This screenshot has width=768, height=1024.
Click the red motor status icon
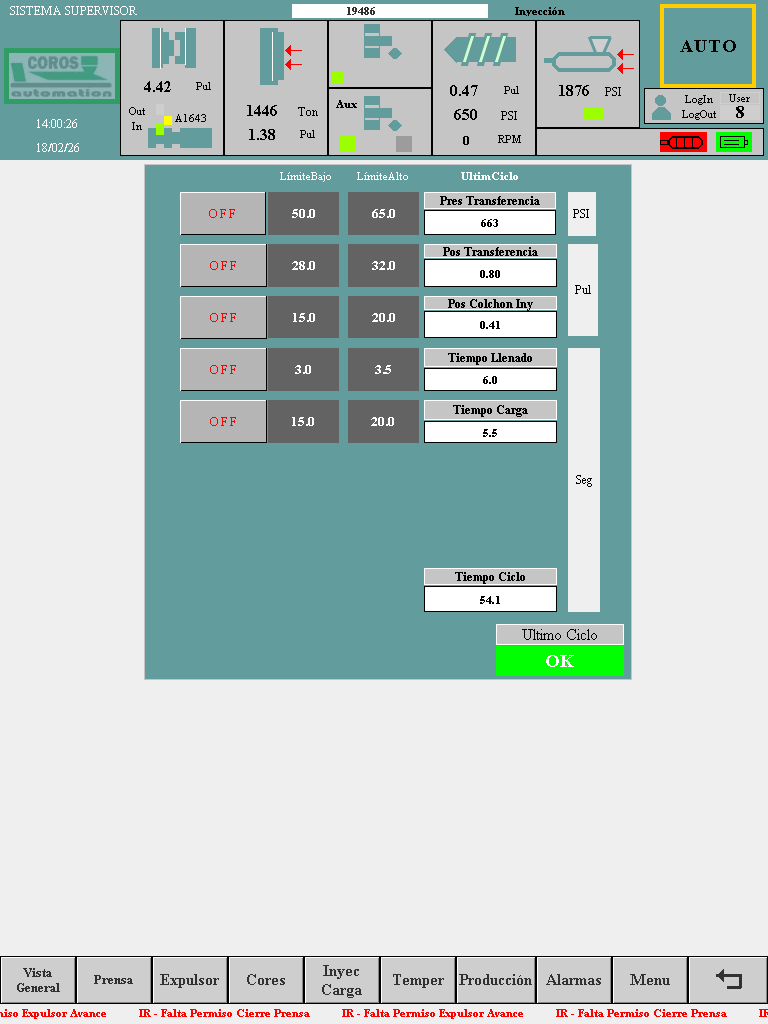pyautogui.click(x=682, y=142)
